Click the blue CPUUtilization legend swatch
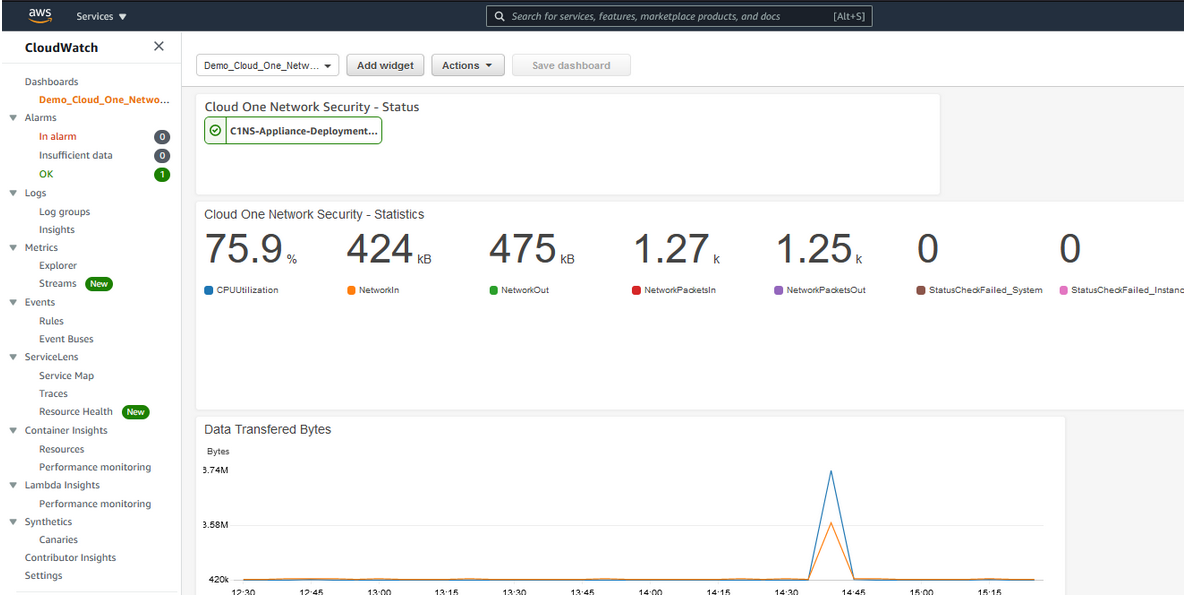 (x=209, y=291)
